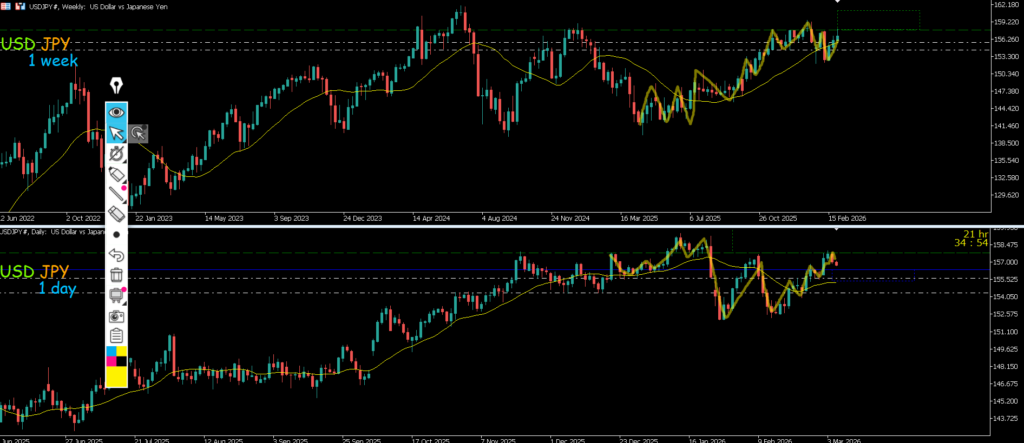
Task: Activate the USDJPY Daily chart title bar
Action: [60, 231]
